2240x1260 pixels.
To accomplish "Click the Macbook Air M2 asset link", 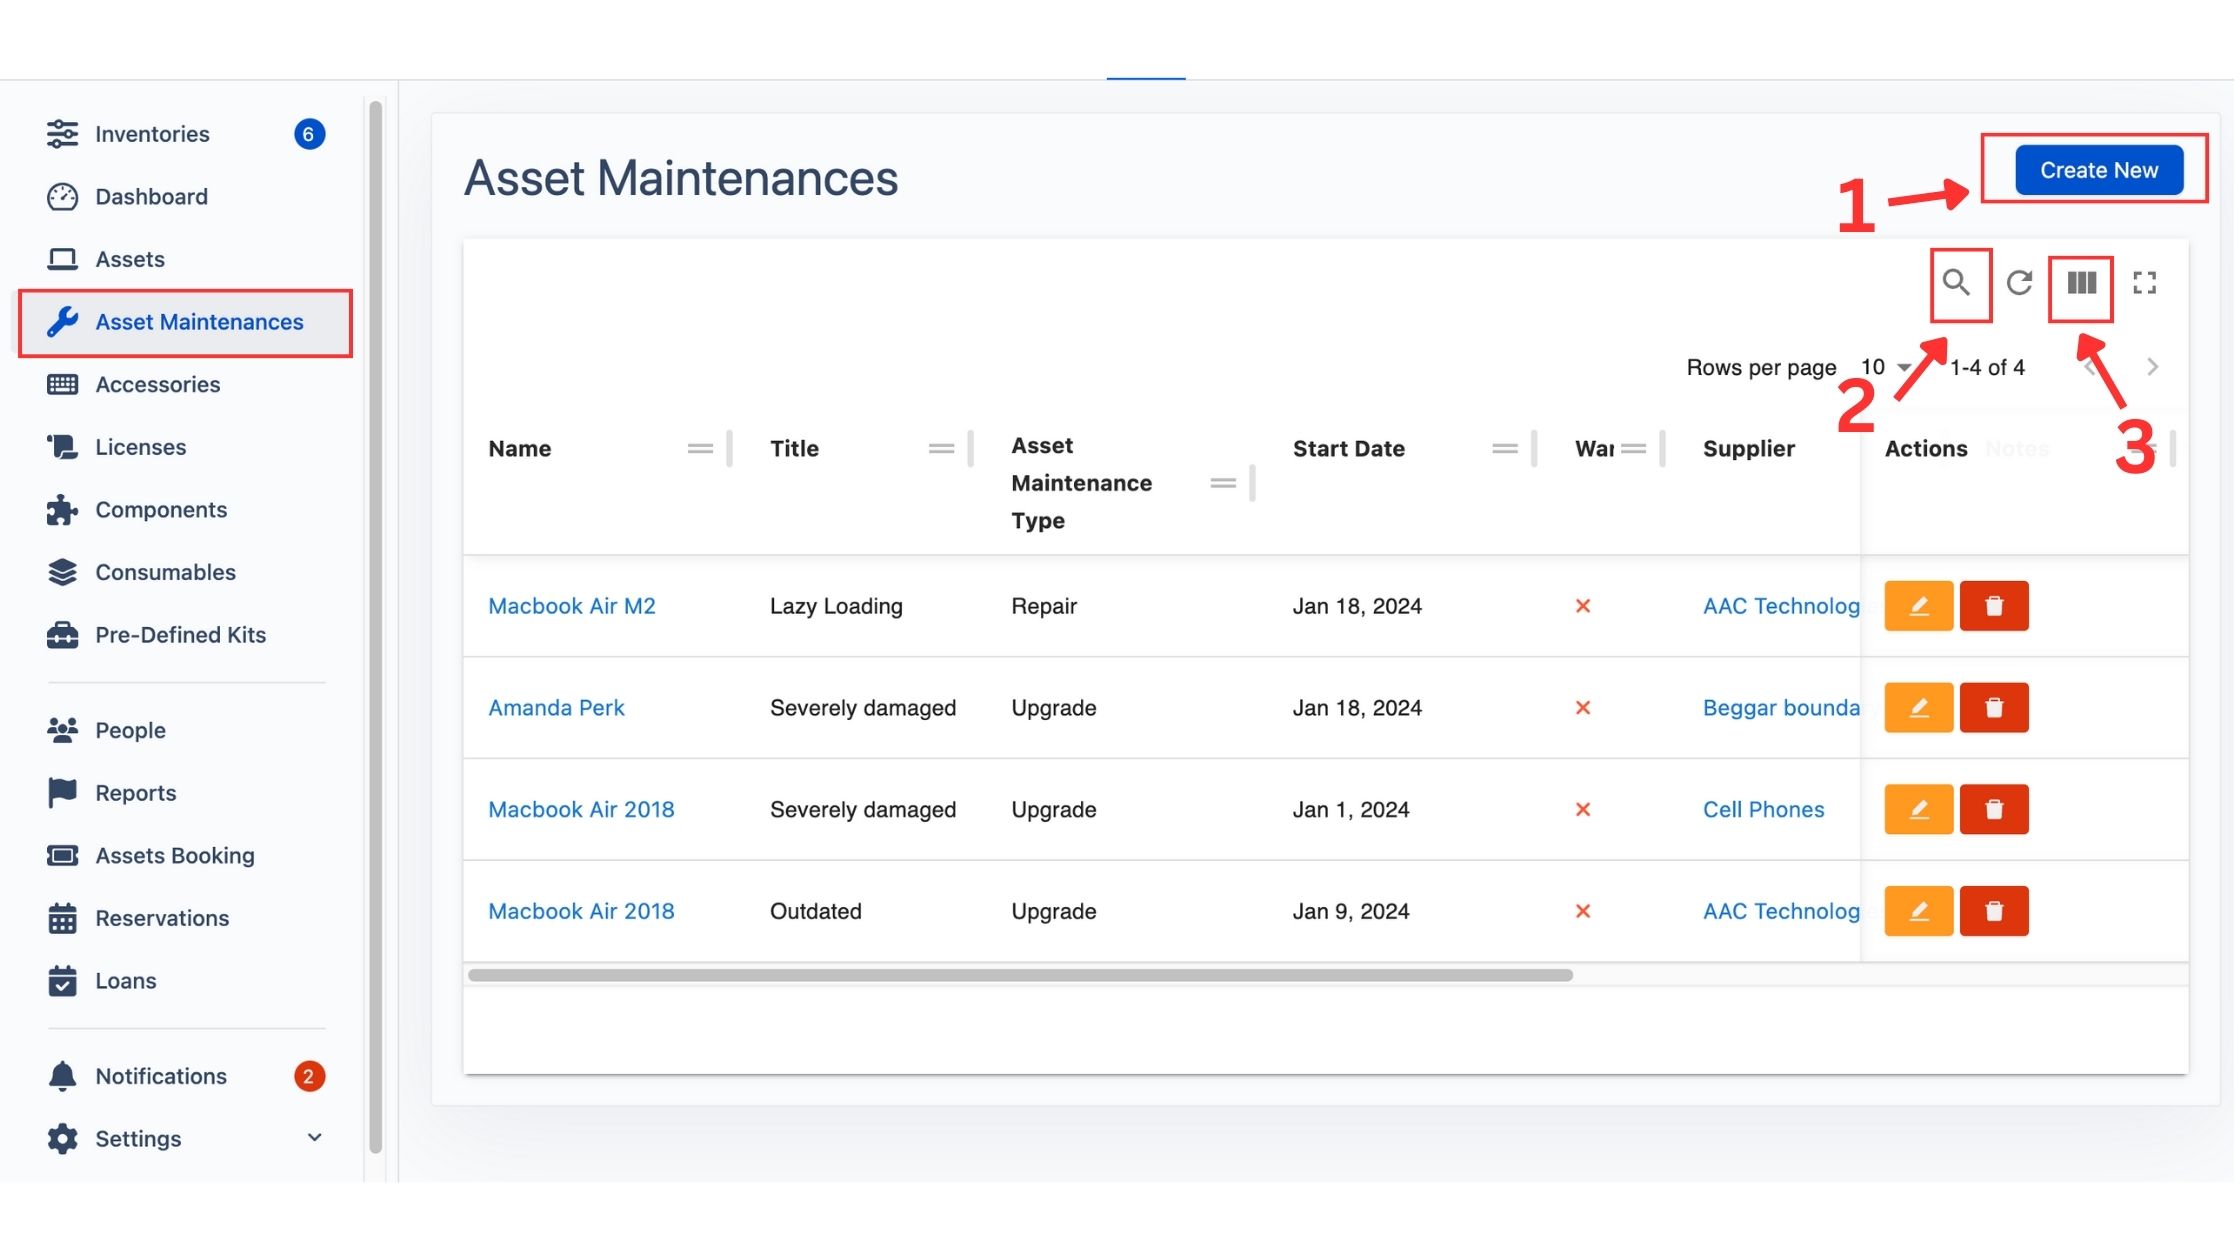I will point(571,603).
